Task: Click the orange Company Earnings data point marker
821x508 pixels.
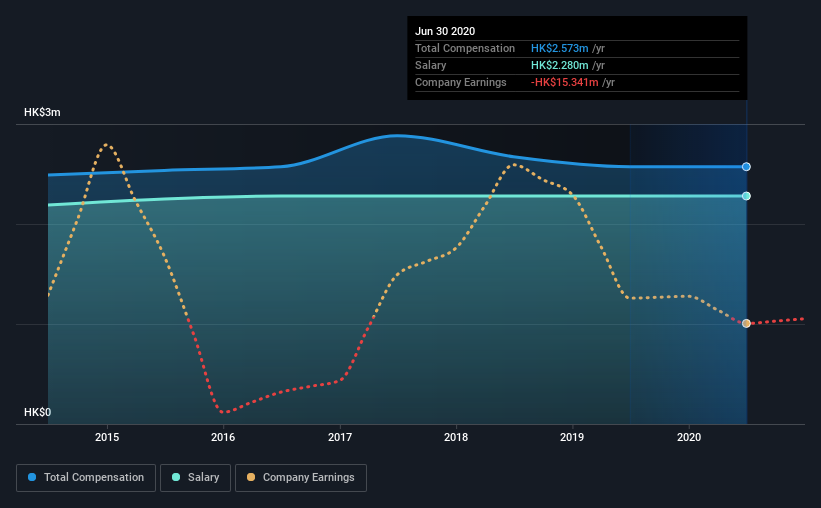Action: tap(746, 323)
